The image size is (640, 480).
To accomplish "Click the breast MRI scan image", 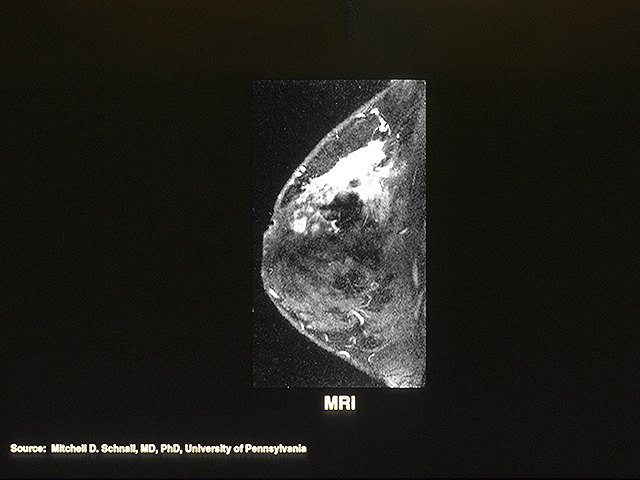I will click(339, 233).
